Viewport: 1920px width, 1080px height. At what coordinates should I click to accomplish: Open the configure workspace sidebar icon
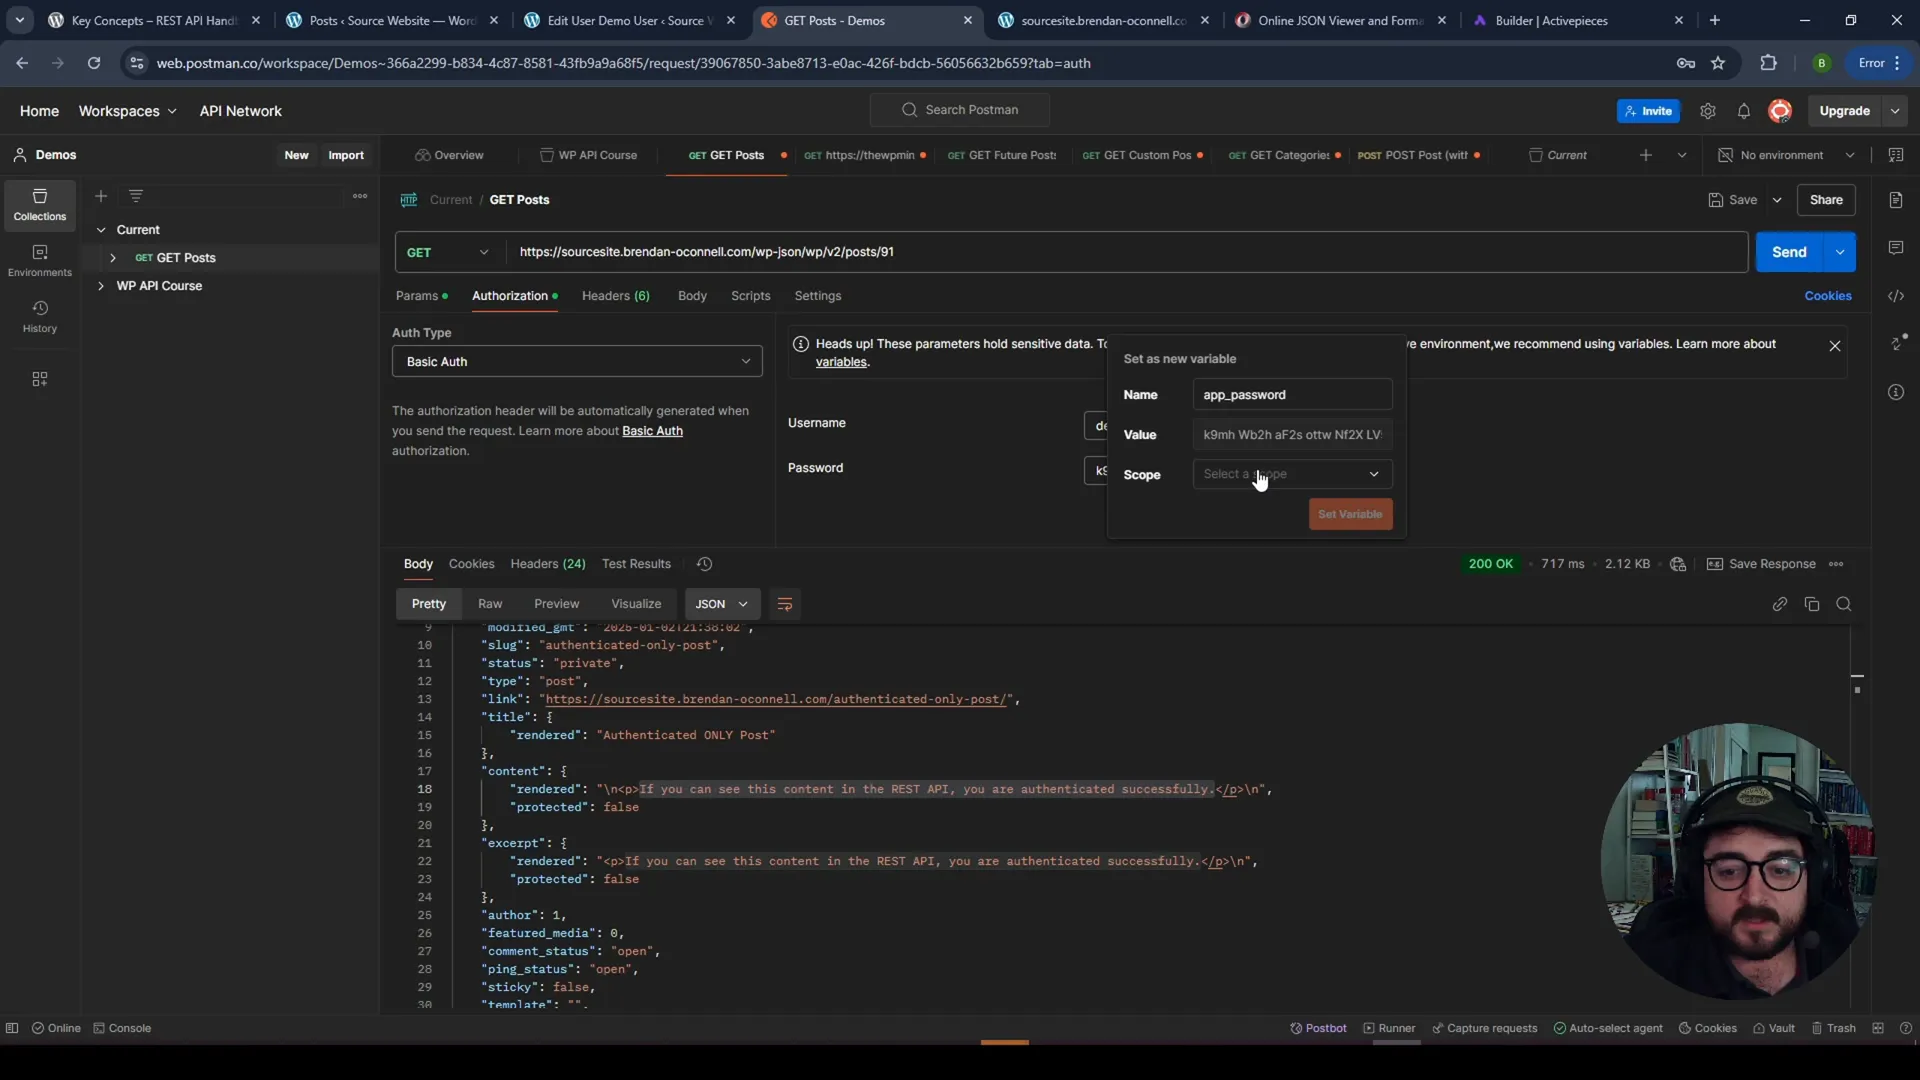point(40,379)
